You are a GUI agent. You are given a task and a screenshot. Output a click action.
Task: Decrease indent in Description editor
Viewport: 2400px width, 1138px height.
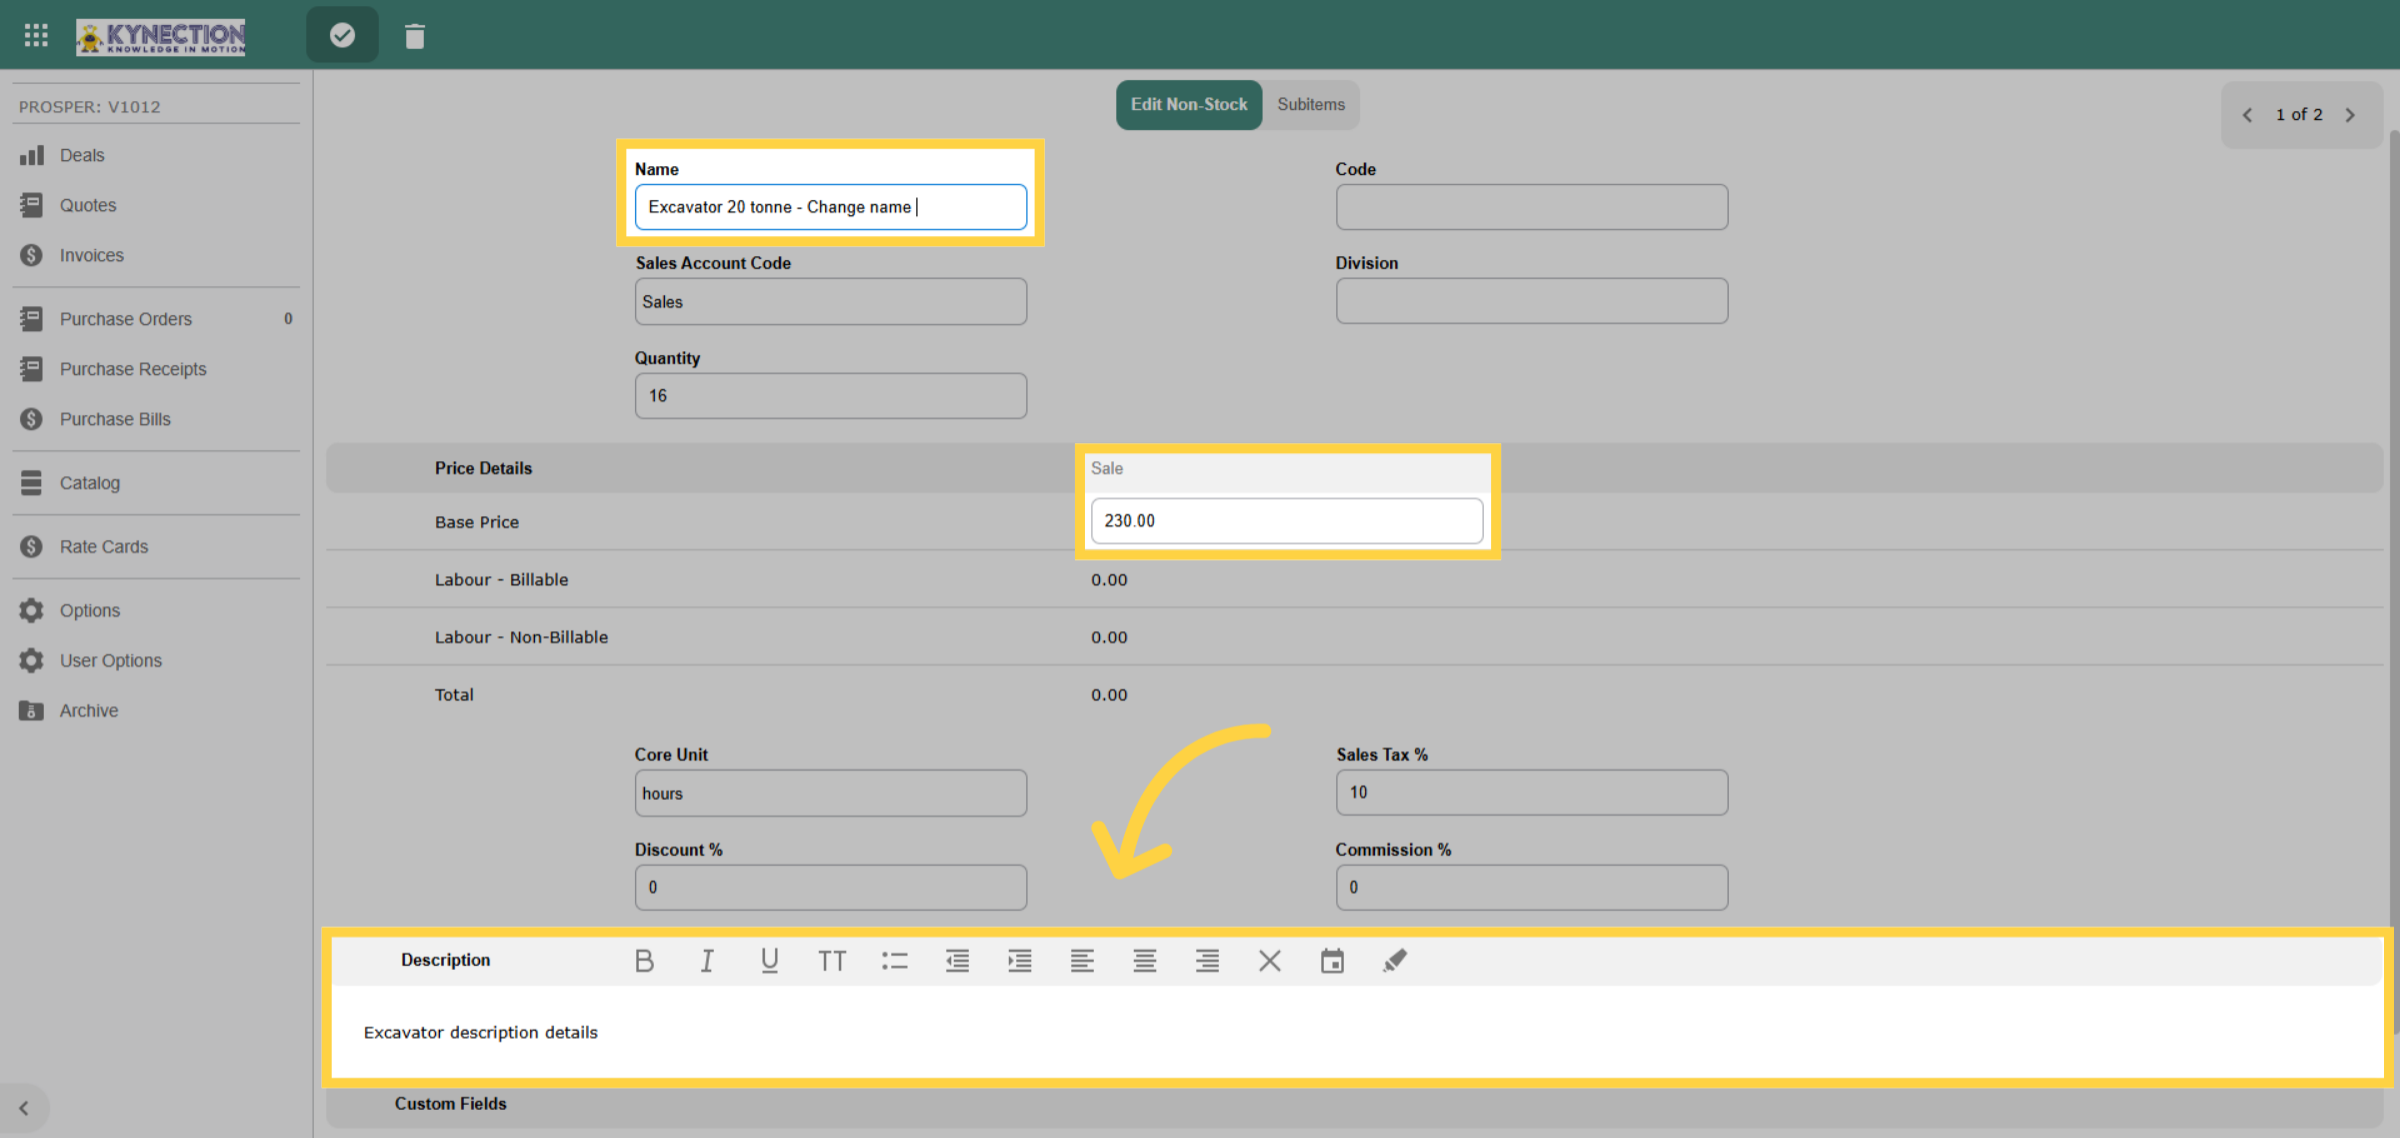point(957,961)
